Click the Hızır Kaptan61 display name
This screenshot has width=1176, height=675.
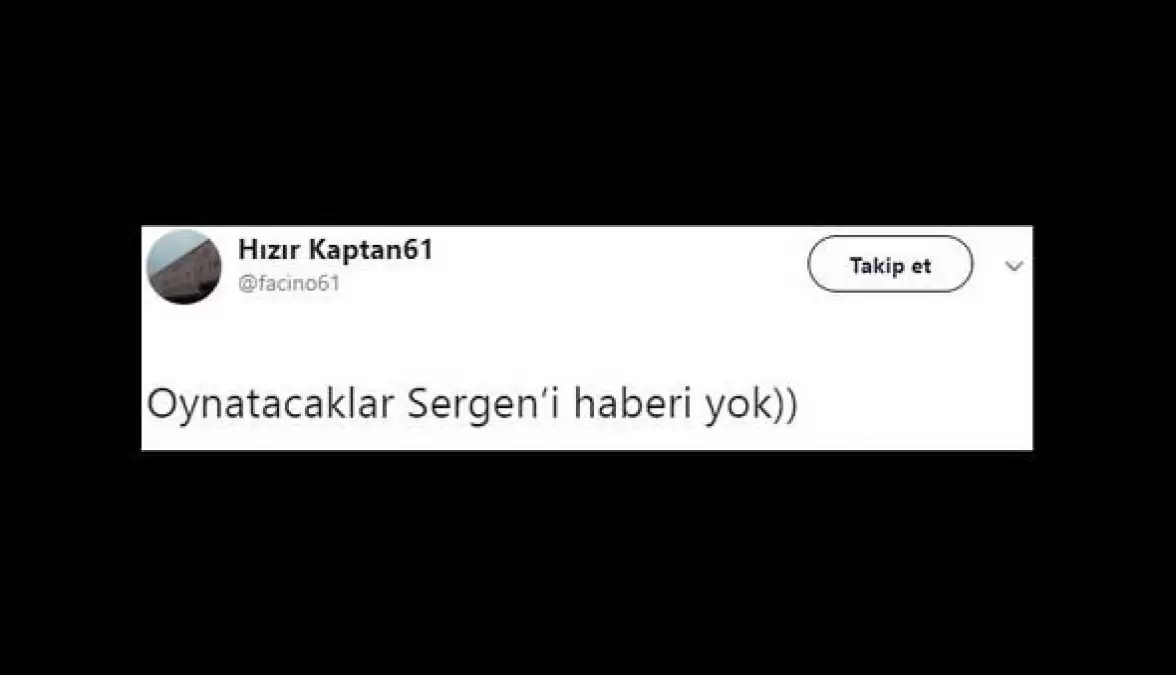click(x=335, y=250)
